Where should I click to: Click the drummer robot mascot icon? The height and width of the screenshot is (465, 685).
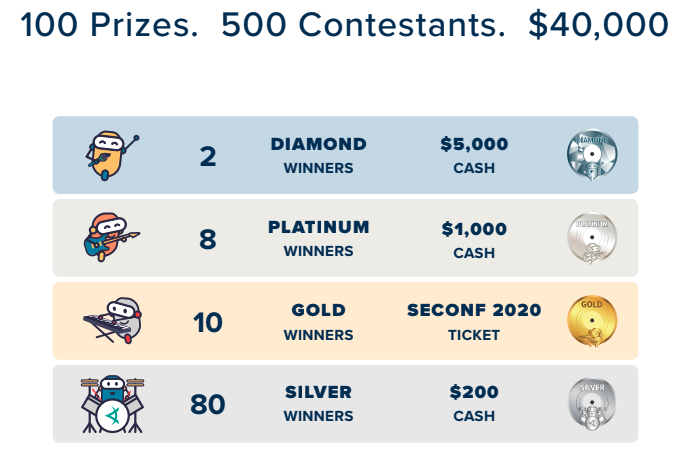pyautogui.click(x=113, y=404)
